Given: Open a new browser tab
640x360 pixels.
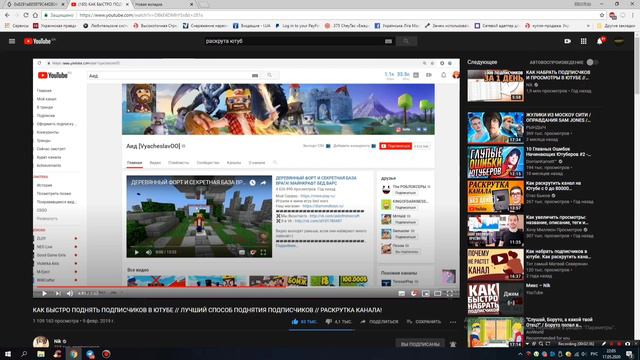Looking at the screenshot, I should tap(204, 4).
